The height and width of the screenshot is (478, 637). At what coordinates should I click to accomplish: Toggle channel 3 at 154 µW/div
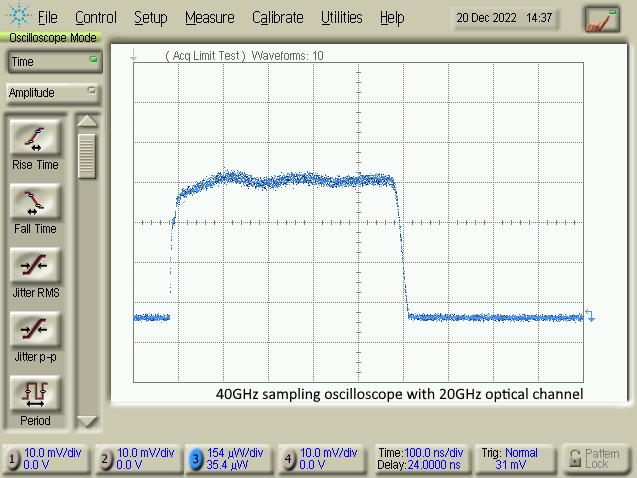pos(198,459)
